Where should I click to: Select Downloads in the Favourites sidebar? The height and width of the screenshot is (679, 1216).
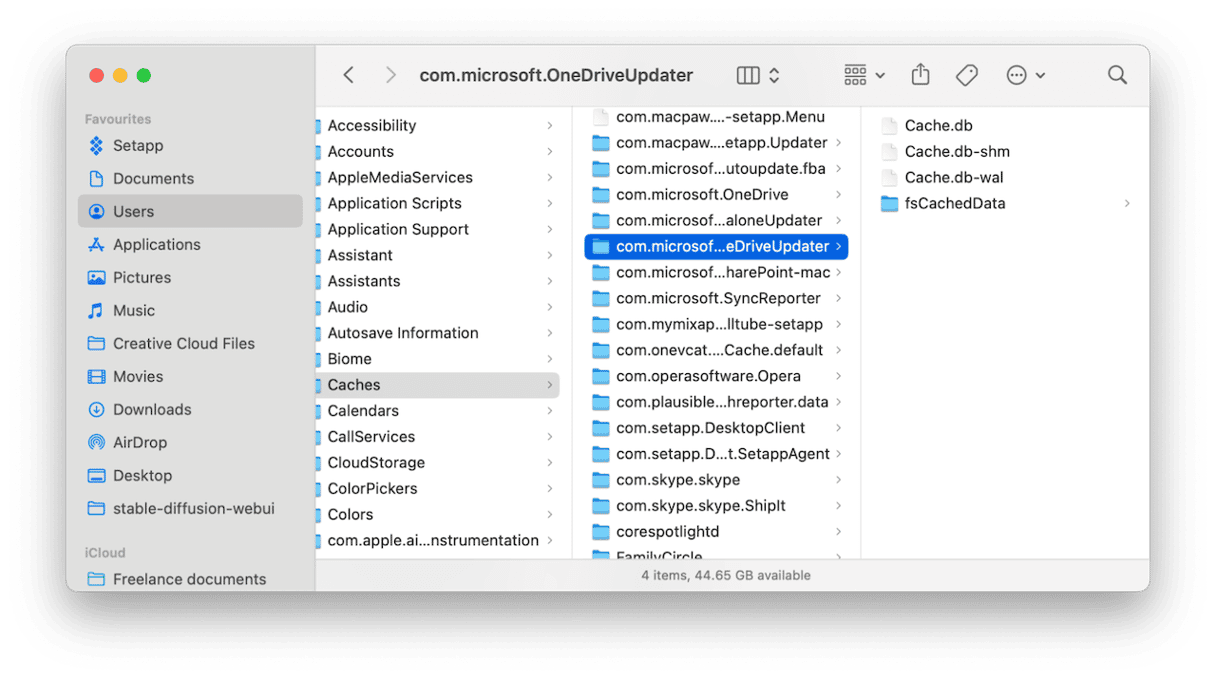(151, 409)
